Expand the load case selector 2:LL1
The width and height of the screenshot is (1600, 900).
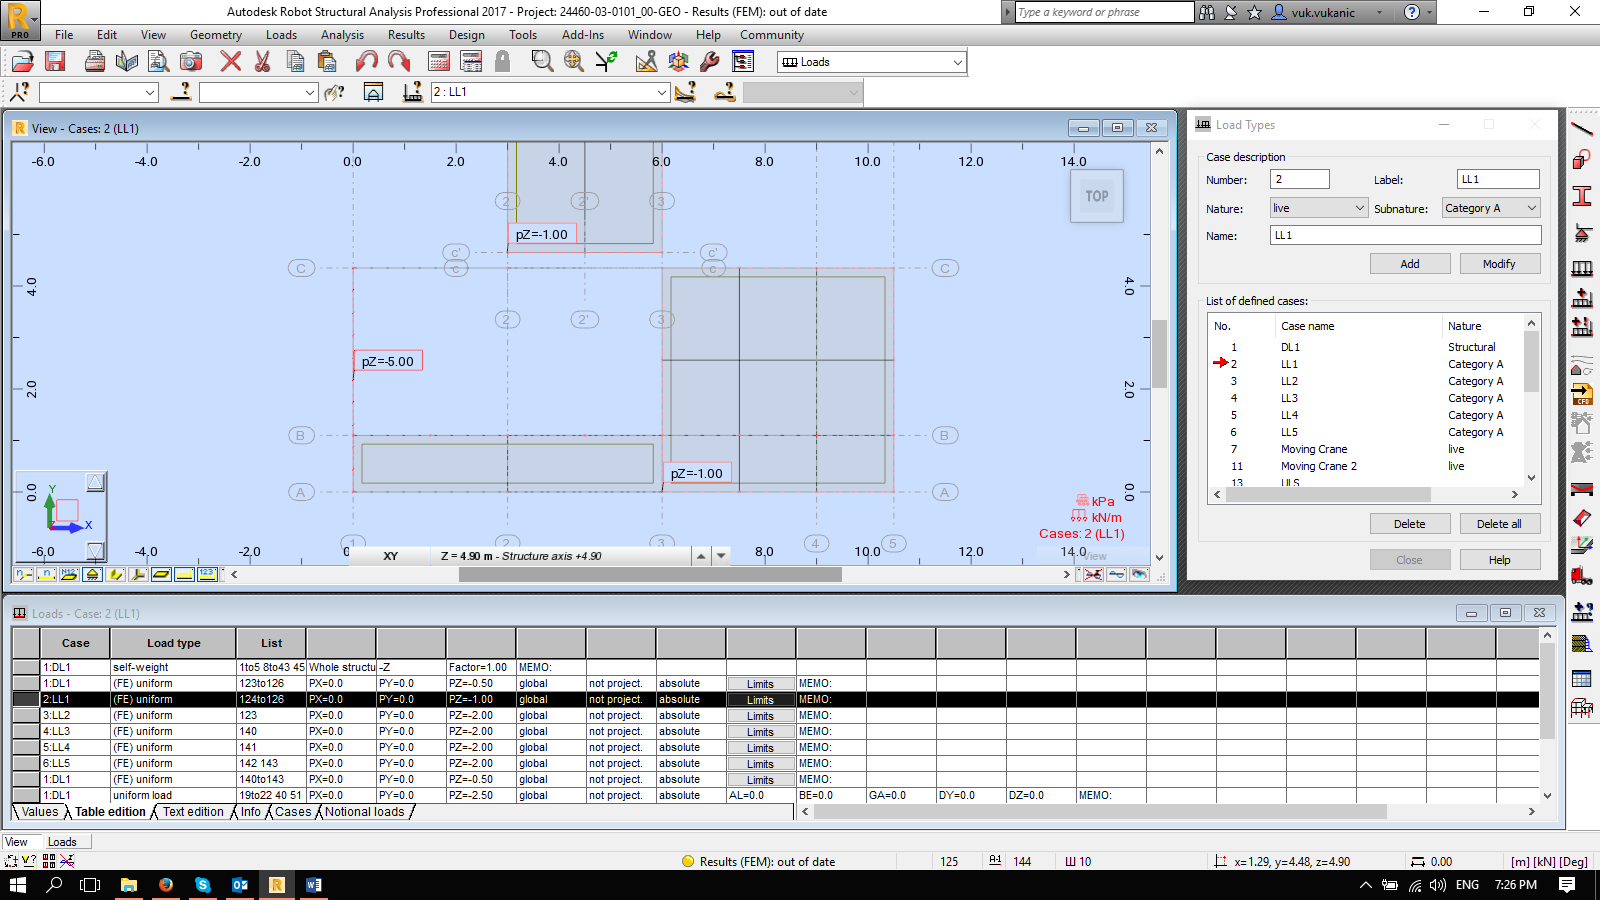coord(662,92)
